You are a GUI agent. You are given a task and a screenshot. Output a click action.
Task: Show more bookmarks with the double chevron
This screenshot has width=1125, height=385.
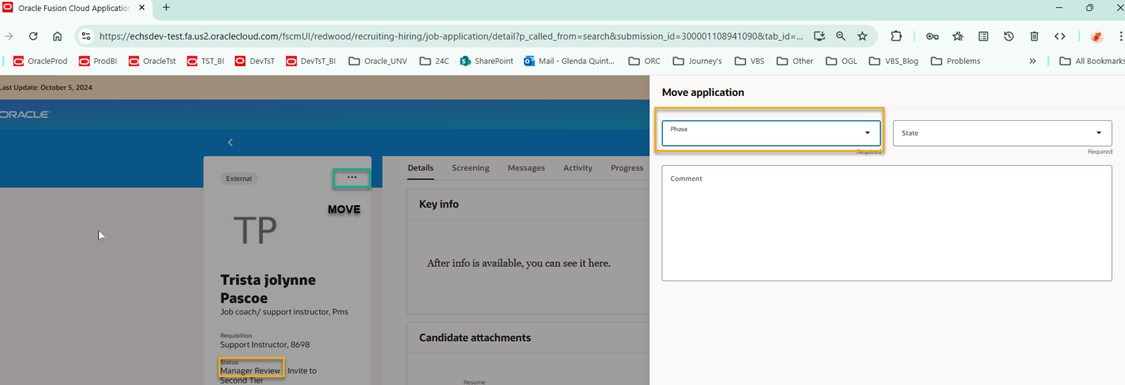click(1032, 61)
